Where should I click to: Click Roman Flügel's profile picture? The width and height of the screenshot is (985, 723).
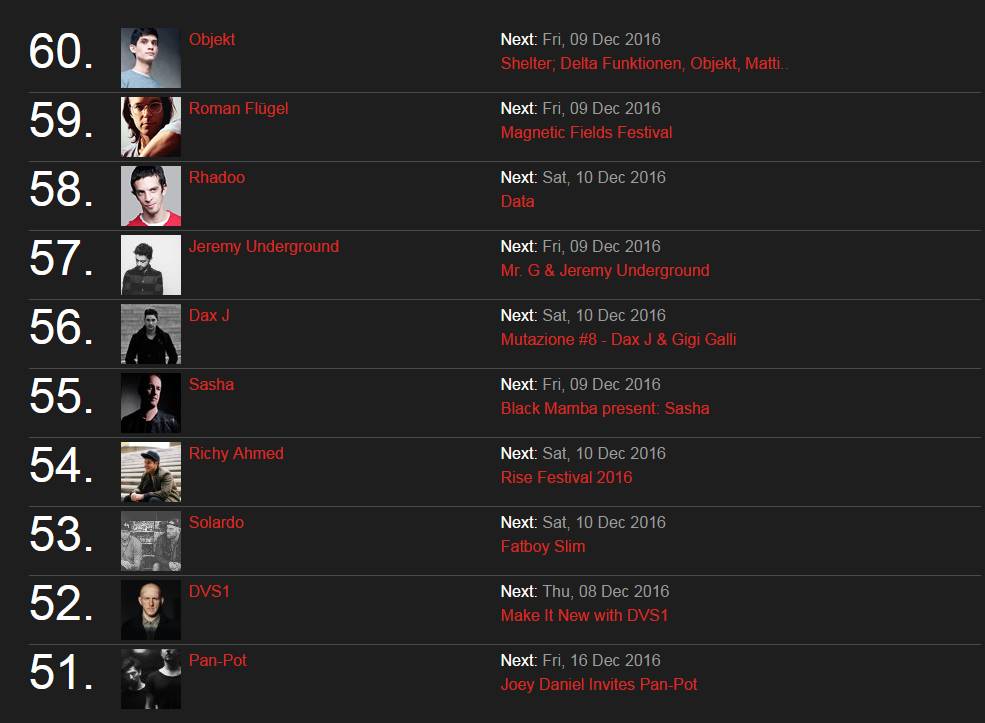pos(151,127)
